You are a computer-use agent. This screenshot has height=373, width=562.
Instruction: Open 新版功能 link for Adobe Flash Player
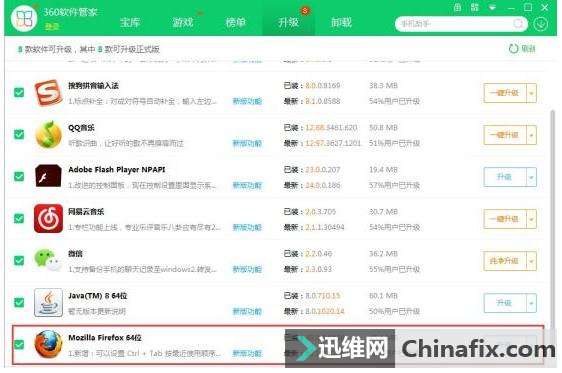247,185
